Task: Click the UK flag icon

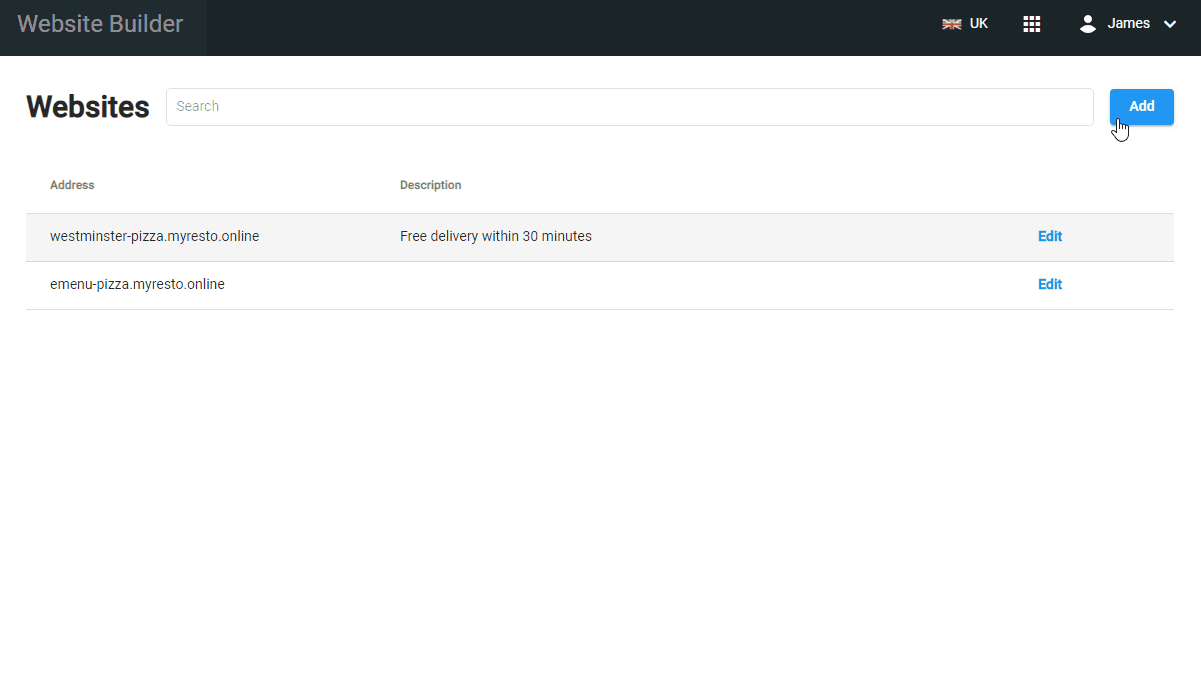Action: [951, 24]
